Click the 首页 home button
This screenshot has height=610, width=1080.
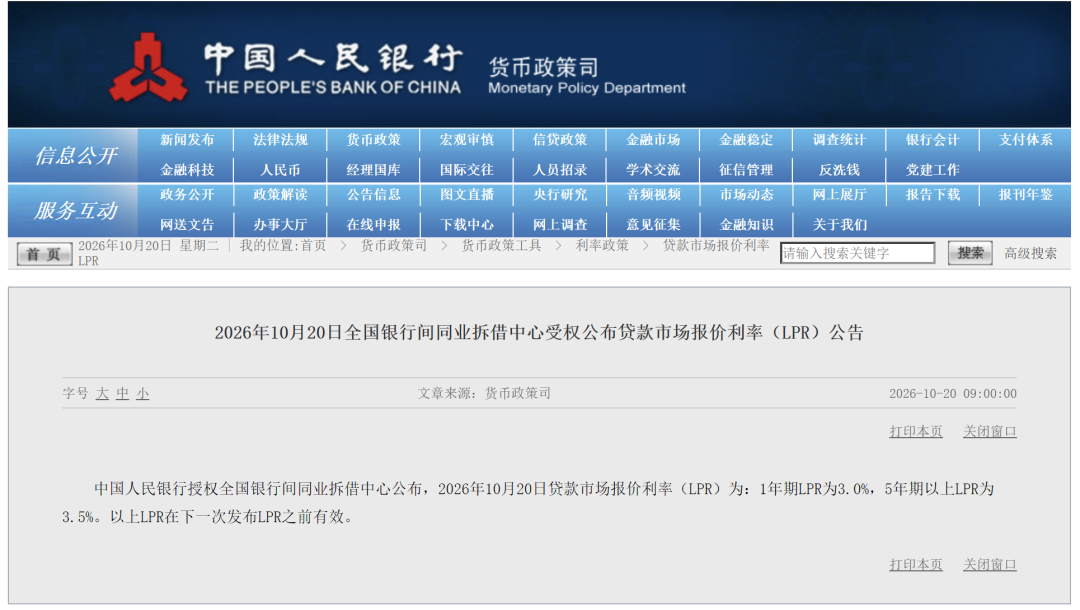(x=44, y=254)
